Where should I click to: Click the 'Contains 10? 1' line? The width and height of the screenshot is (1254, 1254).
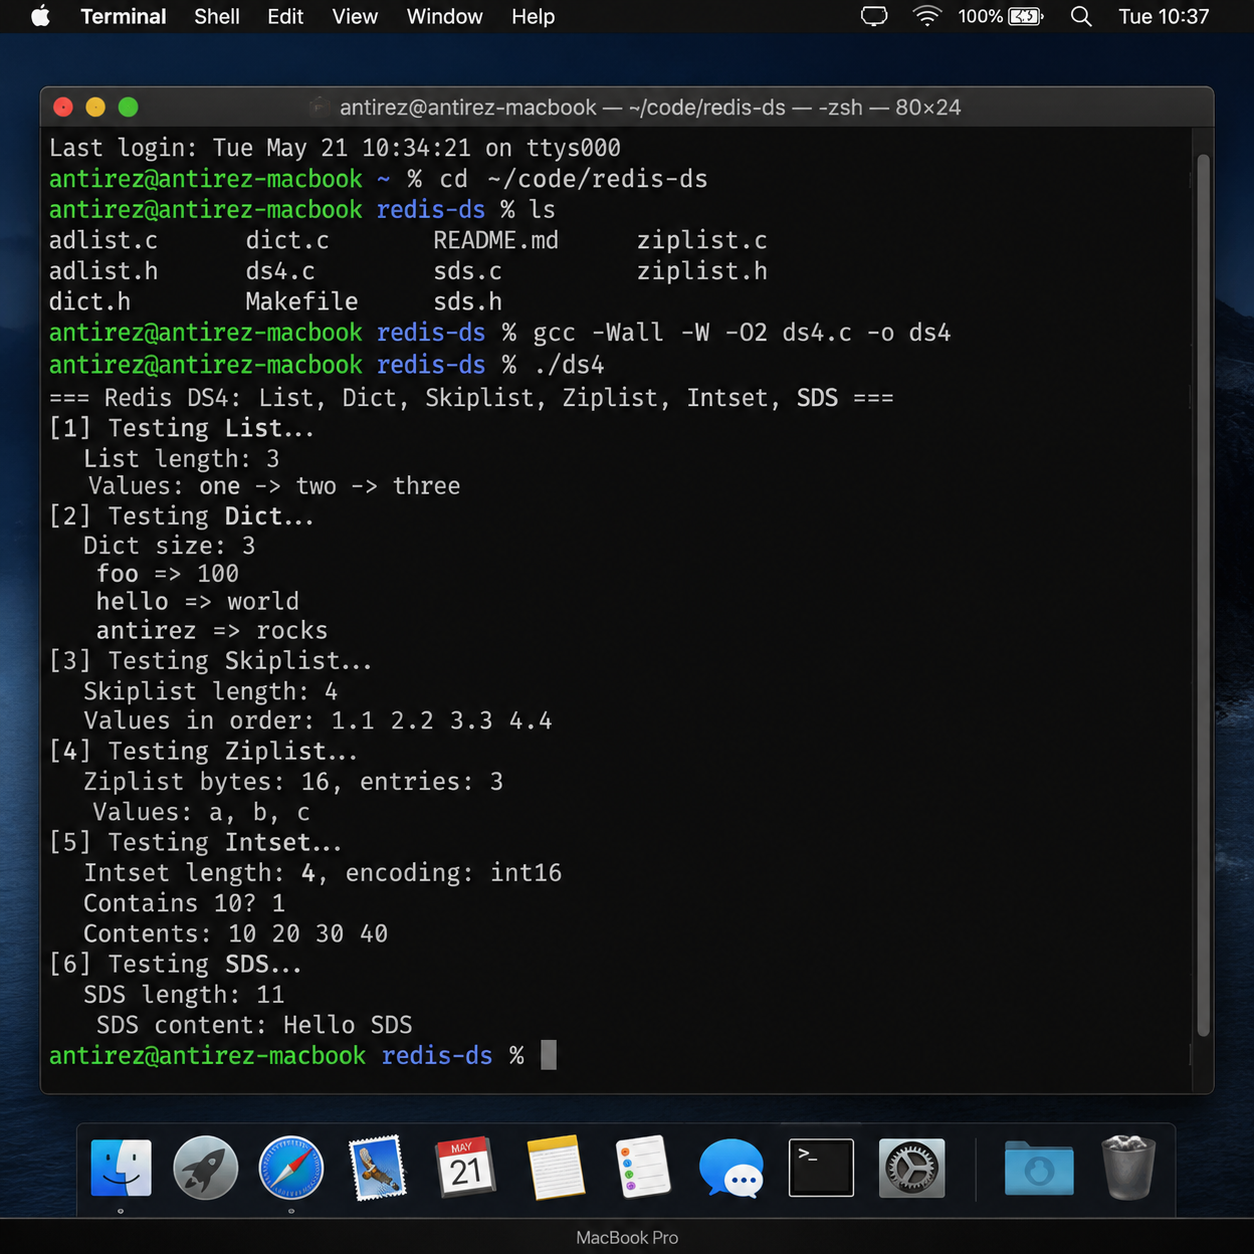pos(184,903)
